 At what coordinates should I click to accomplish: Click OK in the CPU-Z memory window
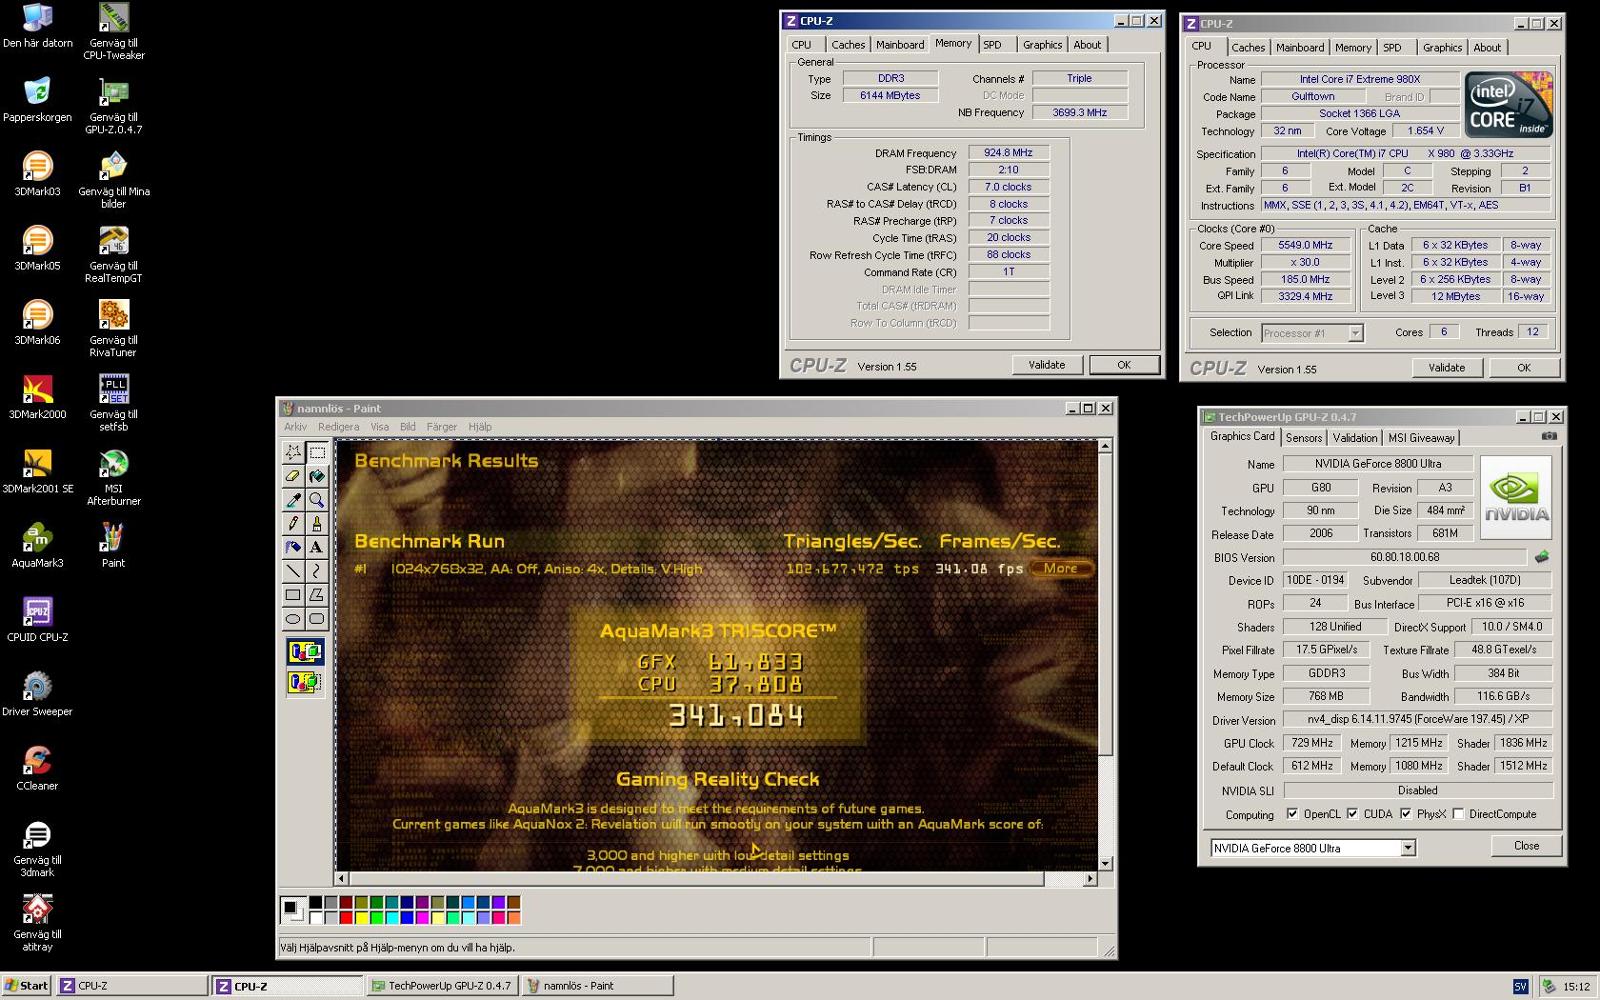point(1124,365)
